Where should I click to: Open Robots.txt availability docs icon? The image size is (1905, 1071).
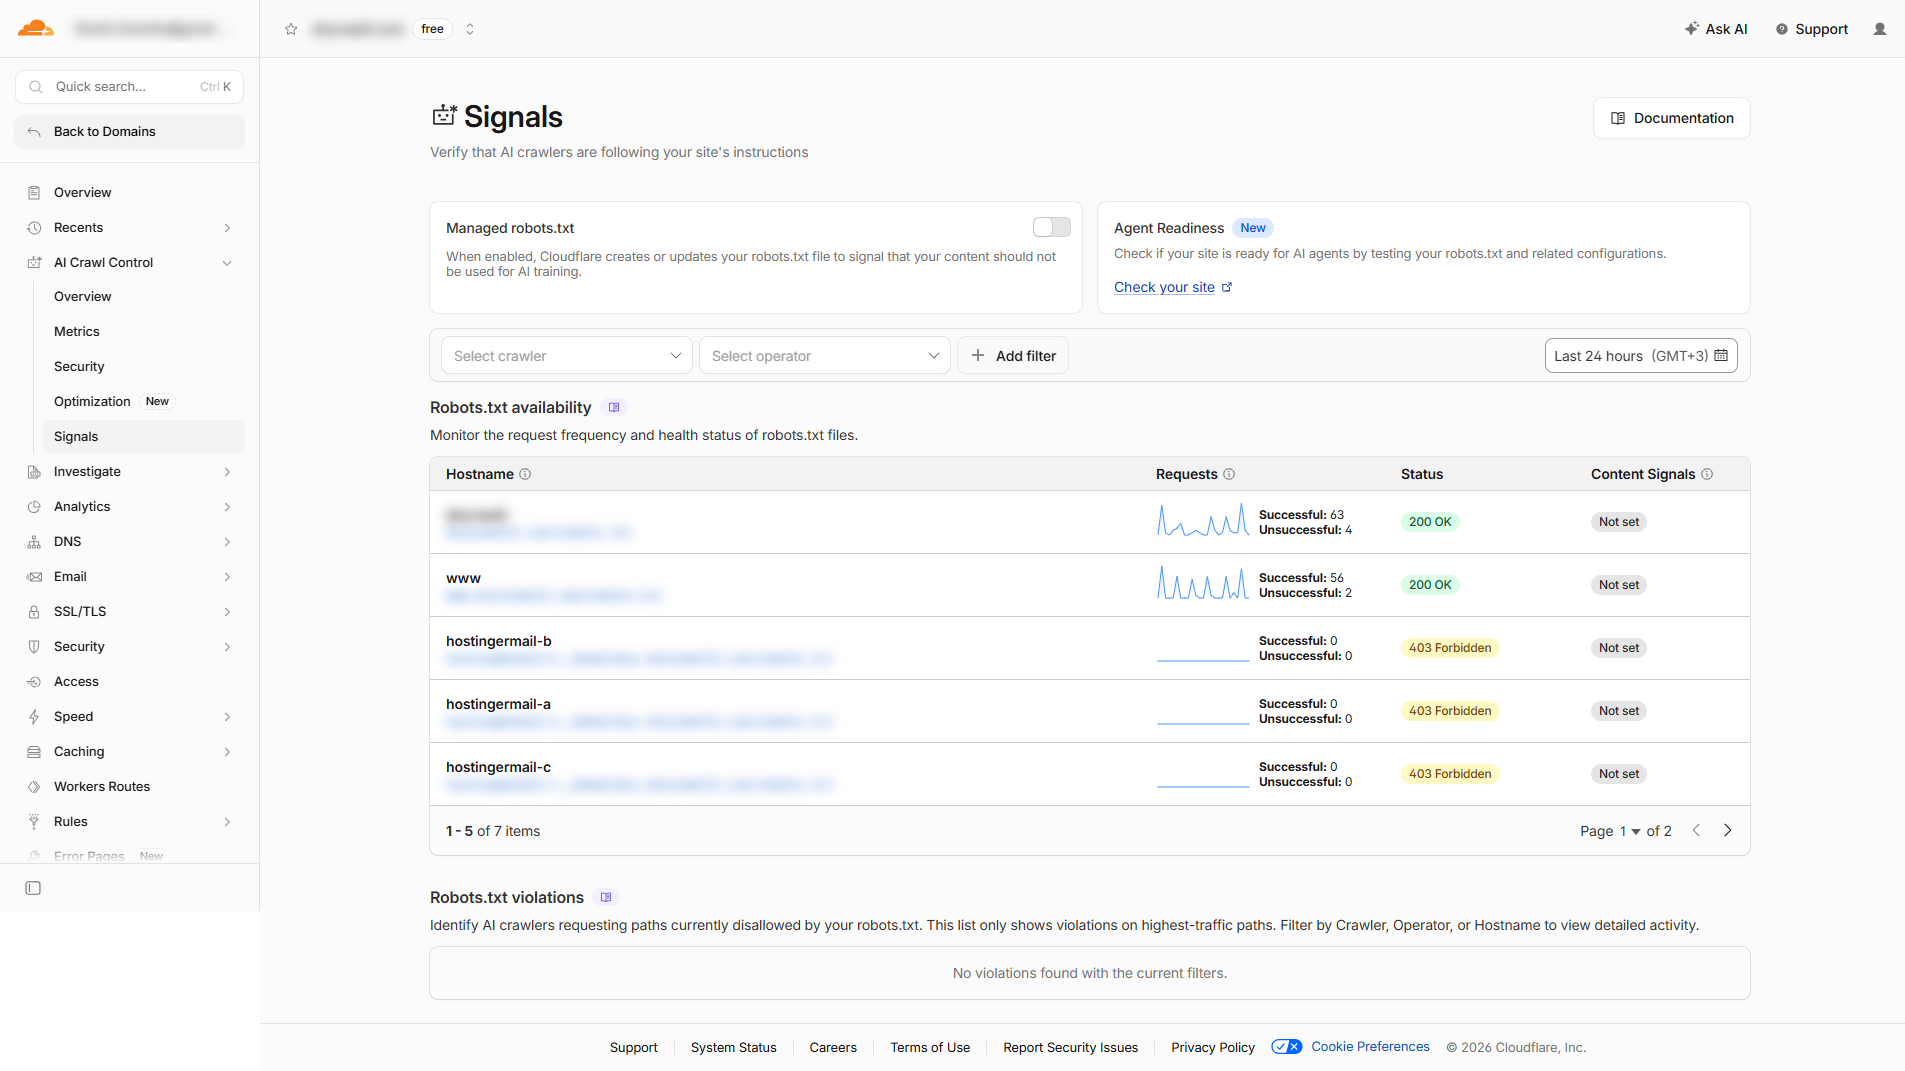614,408
